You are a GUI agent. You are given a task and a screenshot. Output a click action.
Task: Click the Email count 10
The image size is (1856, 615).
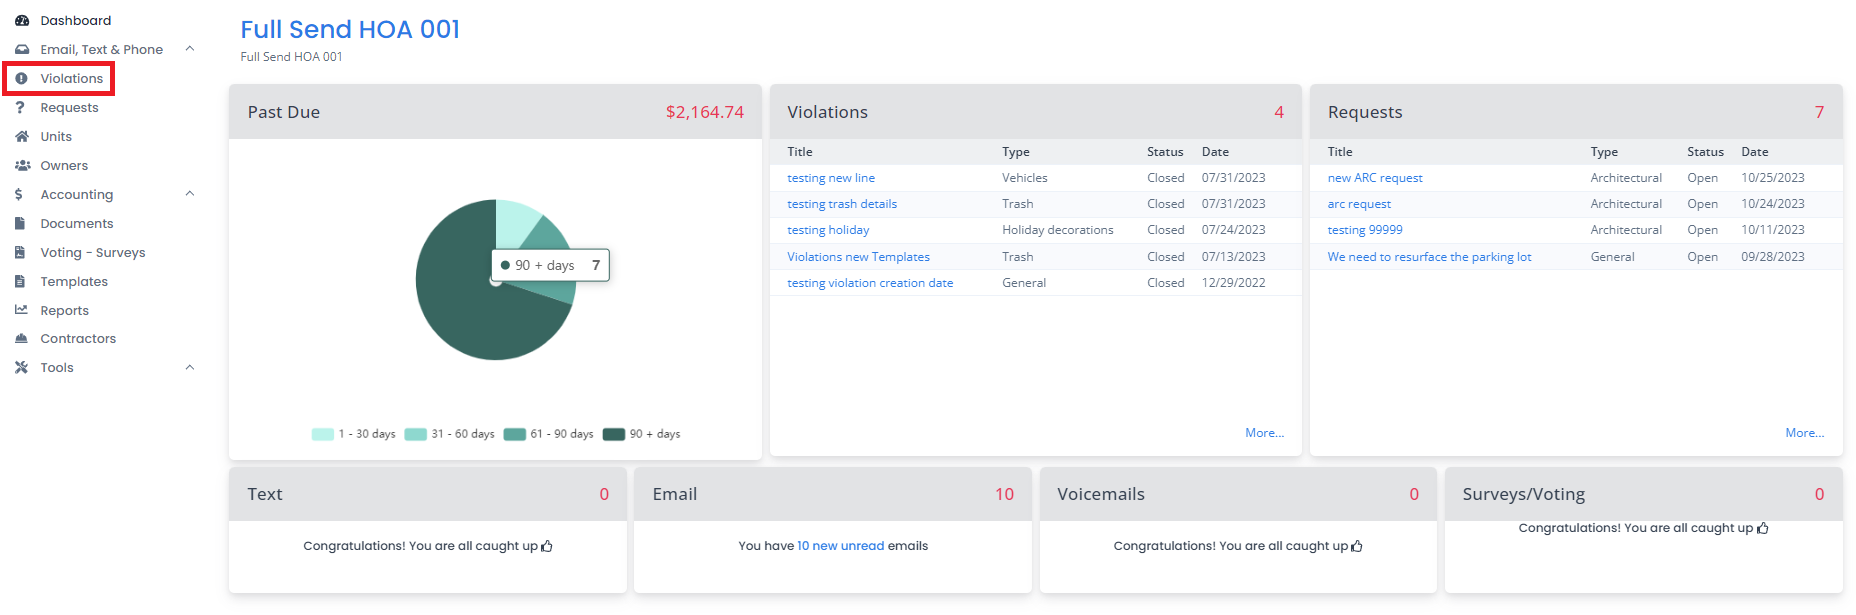pyautogui.click(x=1004, y=494)
